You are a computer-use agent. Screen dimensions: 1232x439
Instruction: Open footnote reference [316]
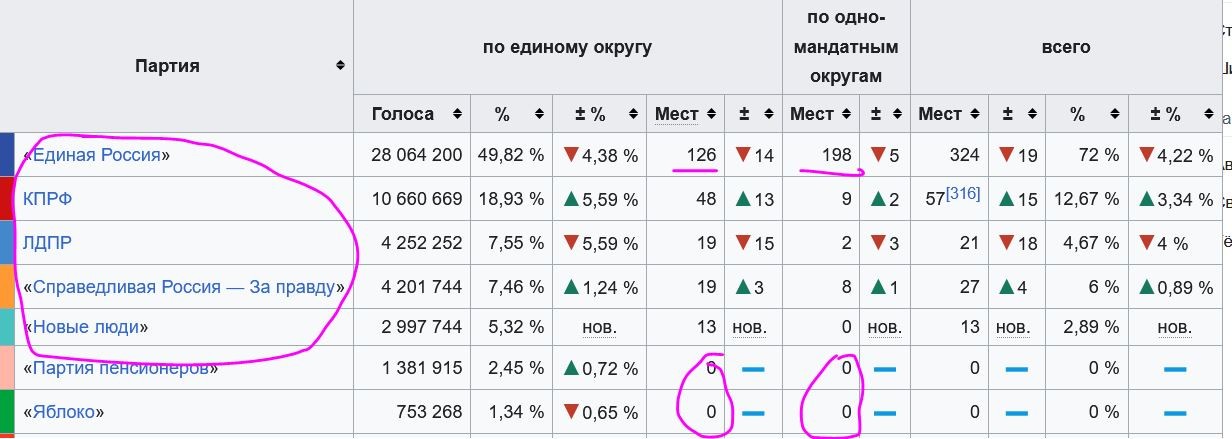coord(961,193)
